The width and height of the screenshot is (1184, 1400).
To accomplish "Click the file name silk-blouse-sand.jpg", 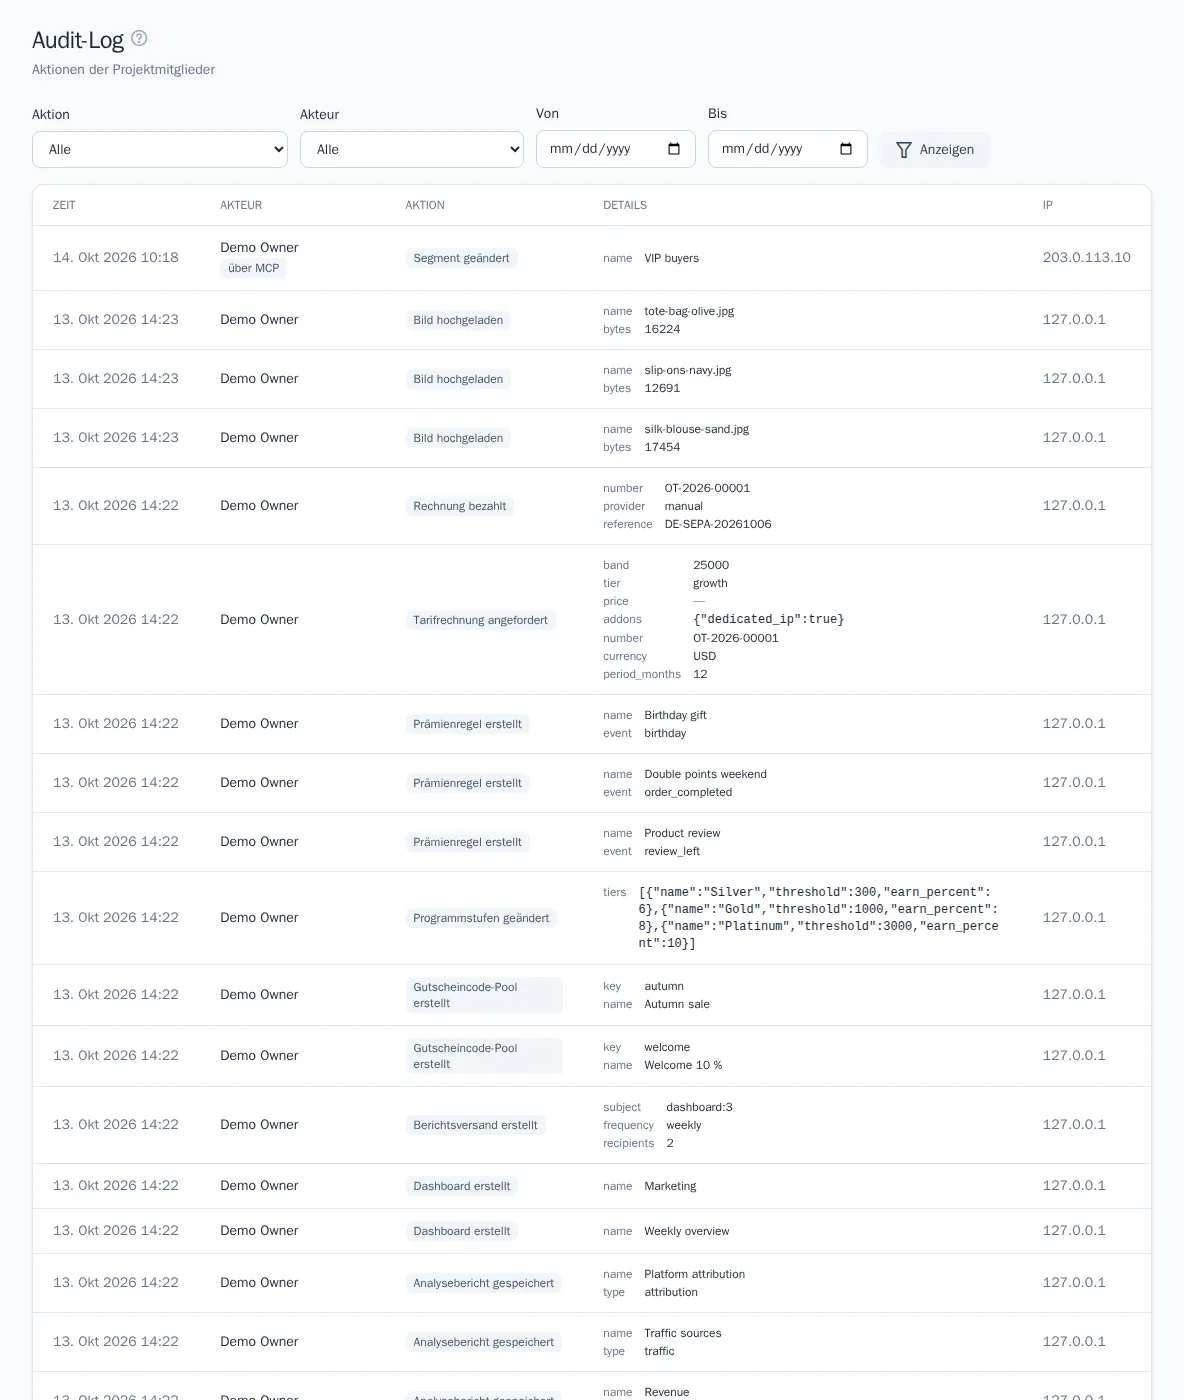I will pyautogui.click(x=697, y=429).
